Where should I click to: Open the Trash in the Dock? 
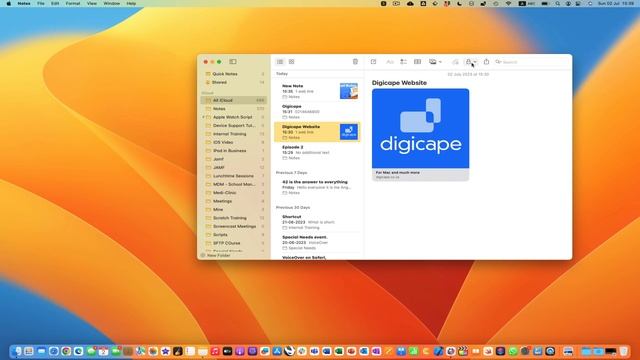point(623,351)
